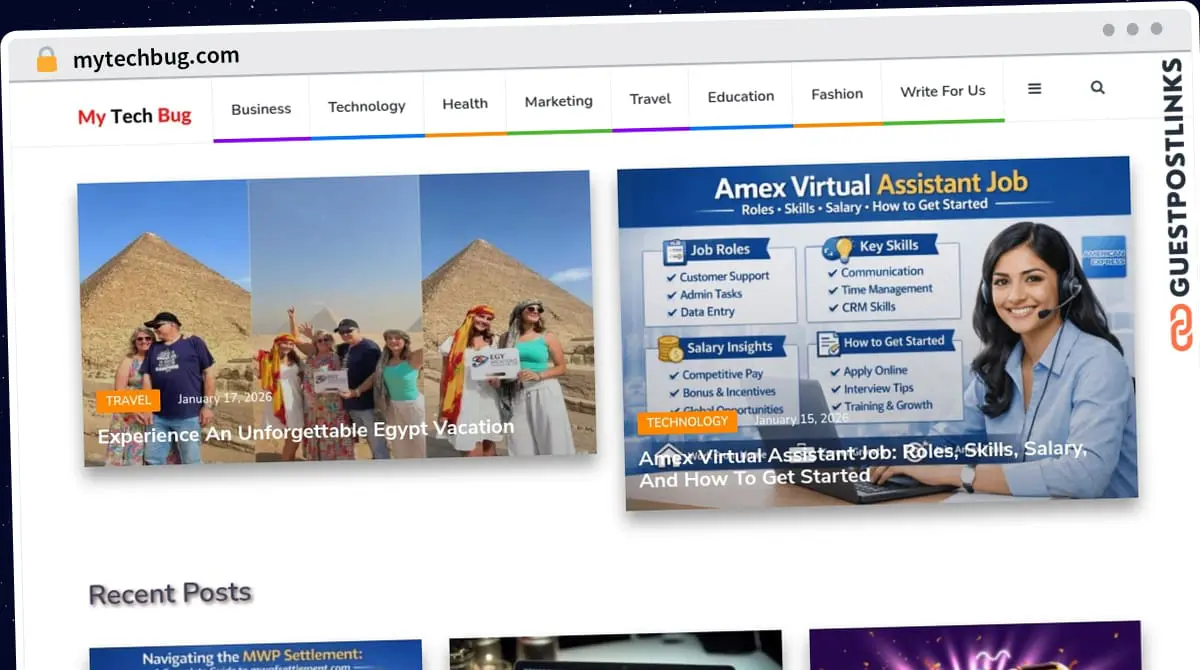Open the hamburger menu icon

tap(1034, 89)
